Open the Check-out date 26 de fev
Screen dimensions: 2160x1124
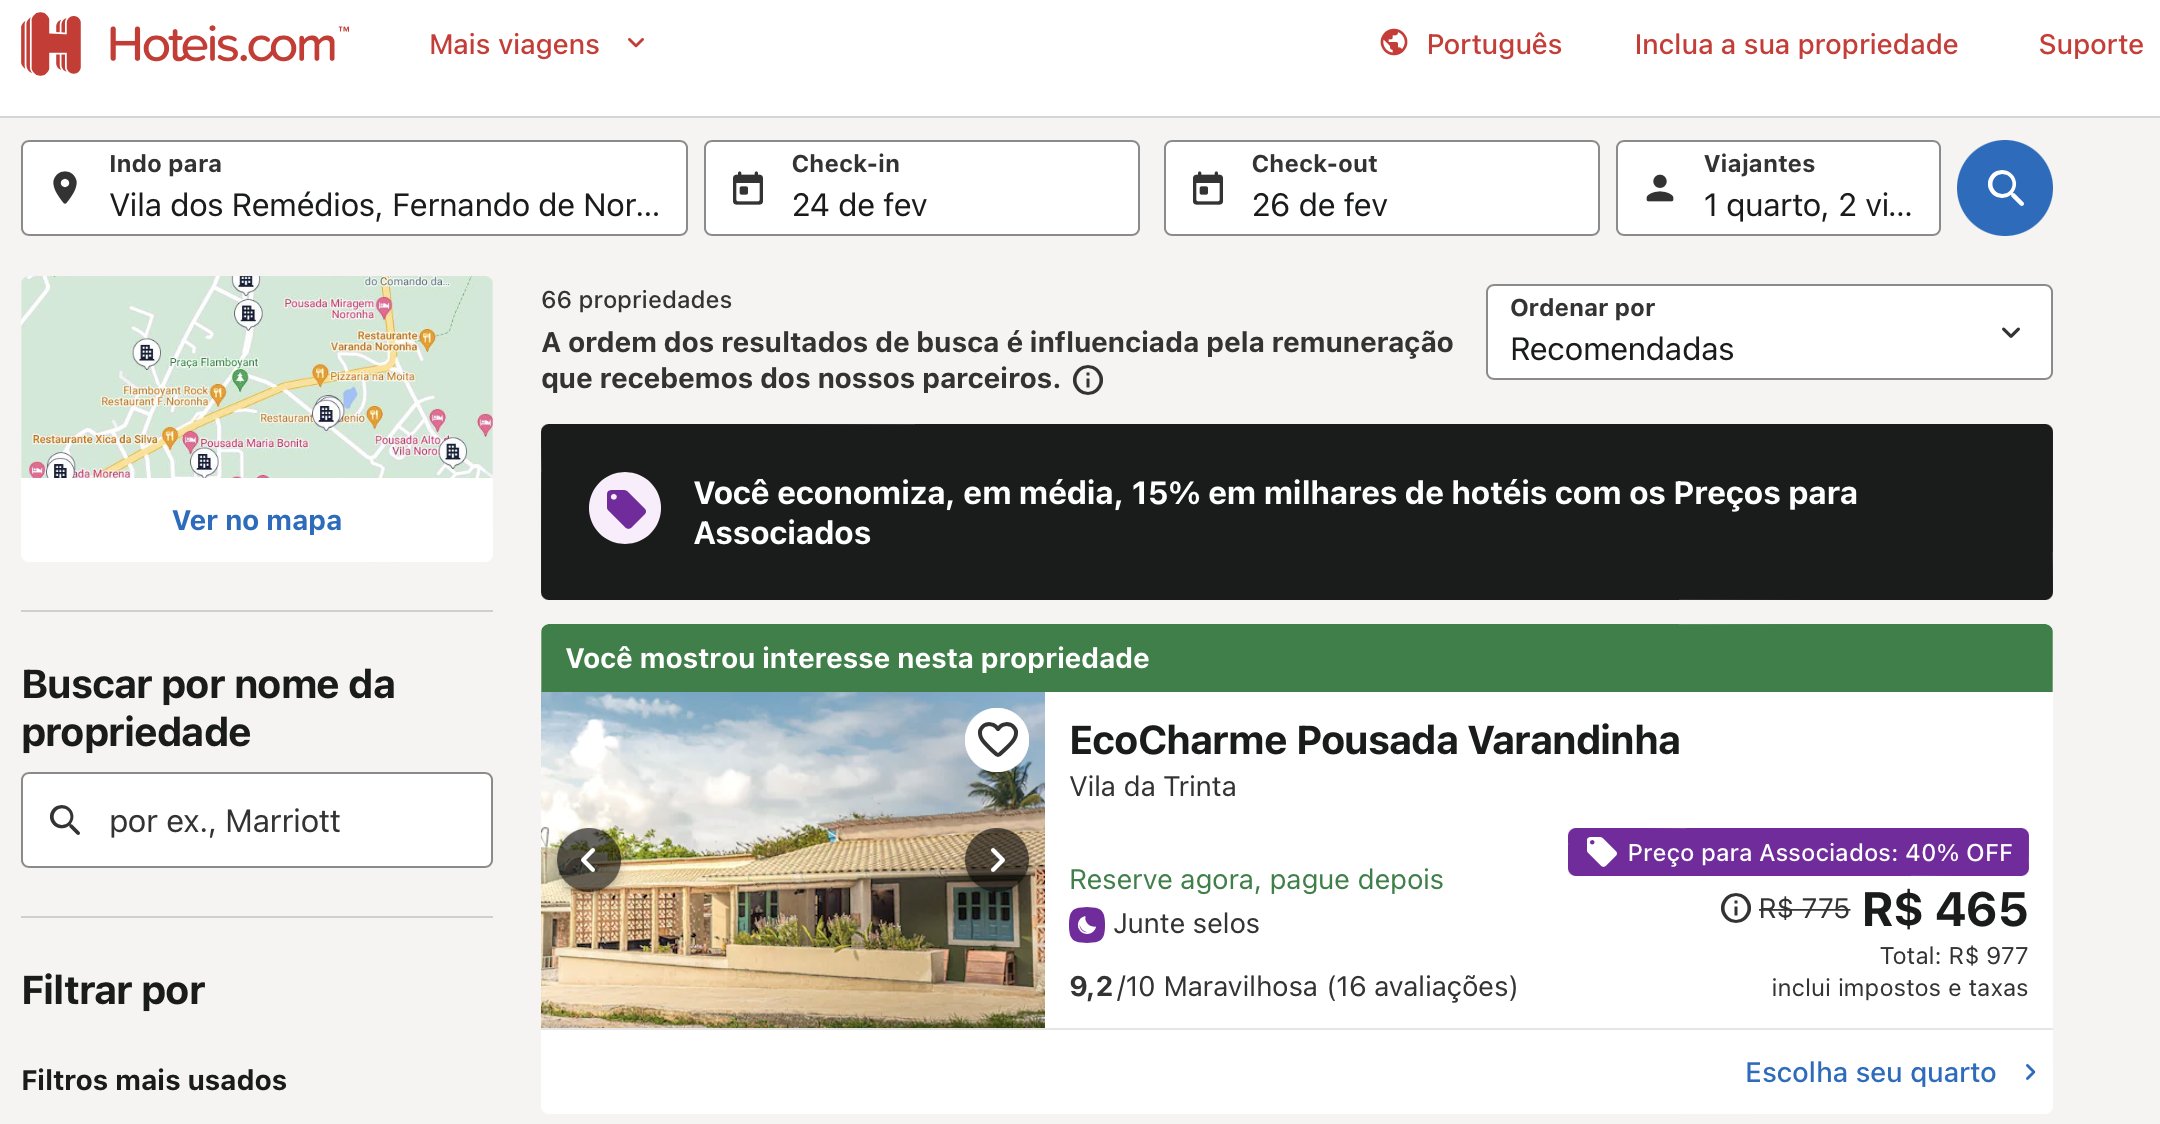[x=1382, y=188]
